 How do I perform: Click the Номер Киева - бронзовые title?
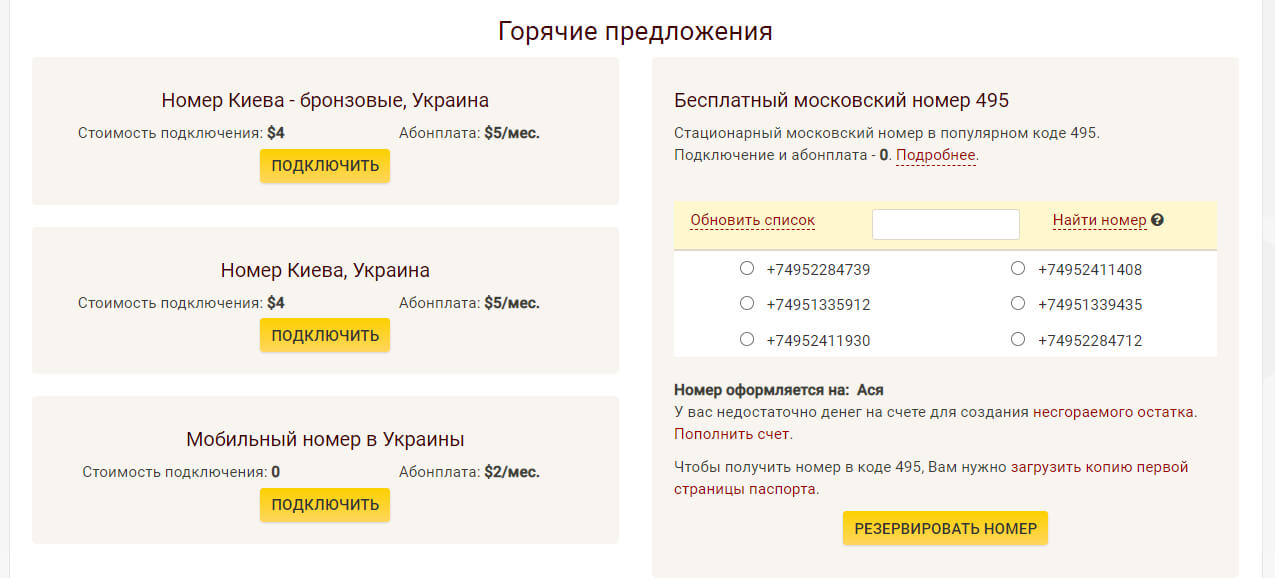point(325,100)
